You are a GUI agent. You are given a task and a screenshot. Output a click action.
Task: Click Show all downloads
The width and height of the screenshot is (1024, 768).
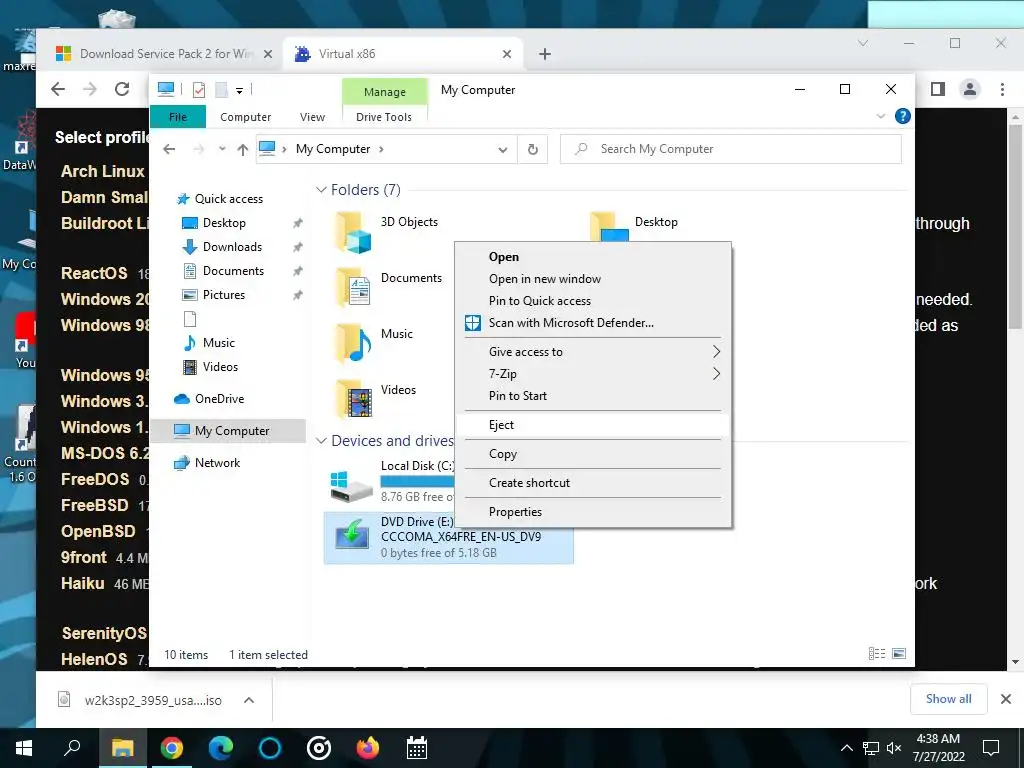click(x=948, y=699)
